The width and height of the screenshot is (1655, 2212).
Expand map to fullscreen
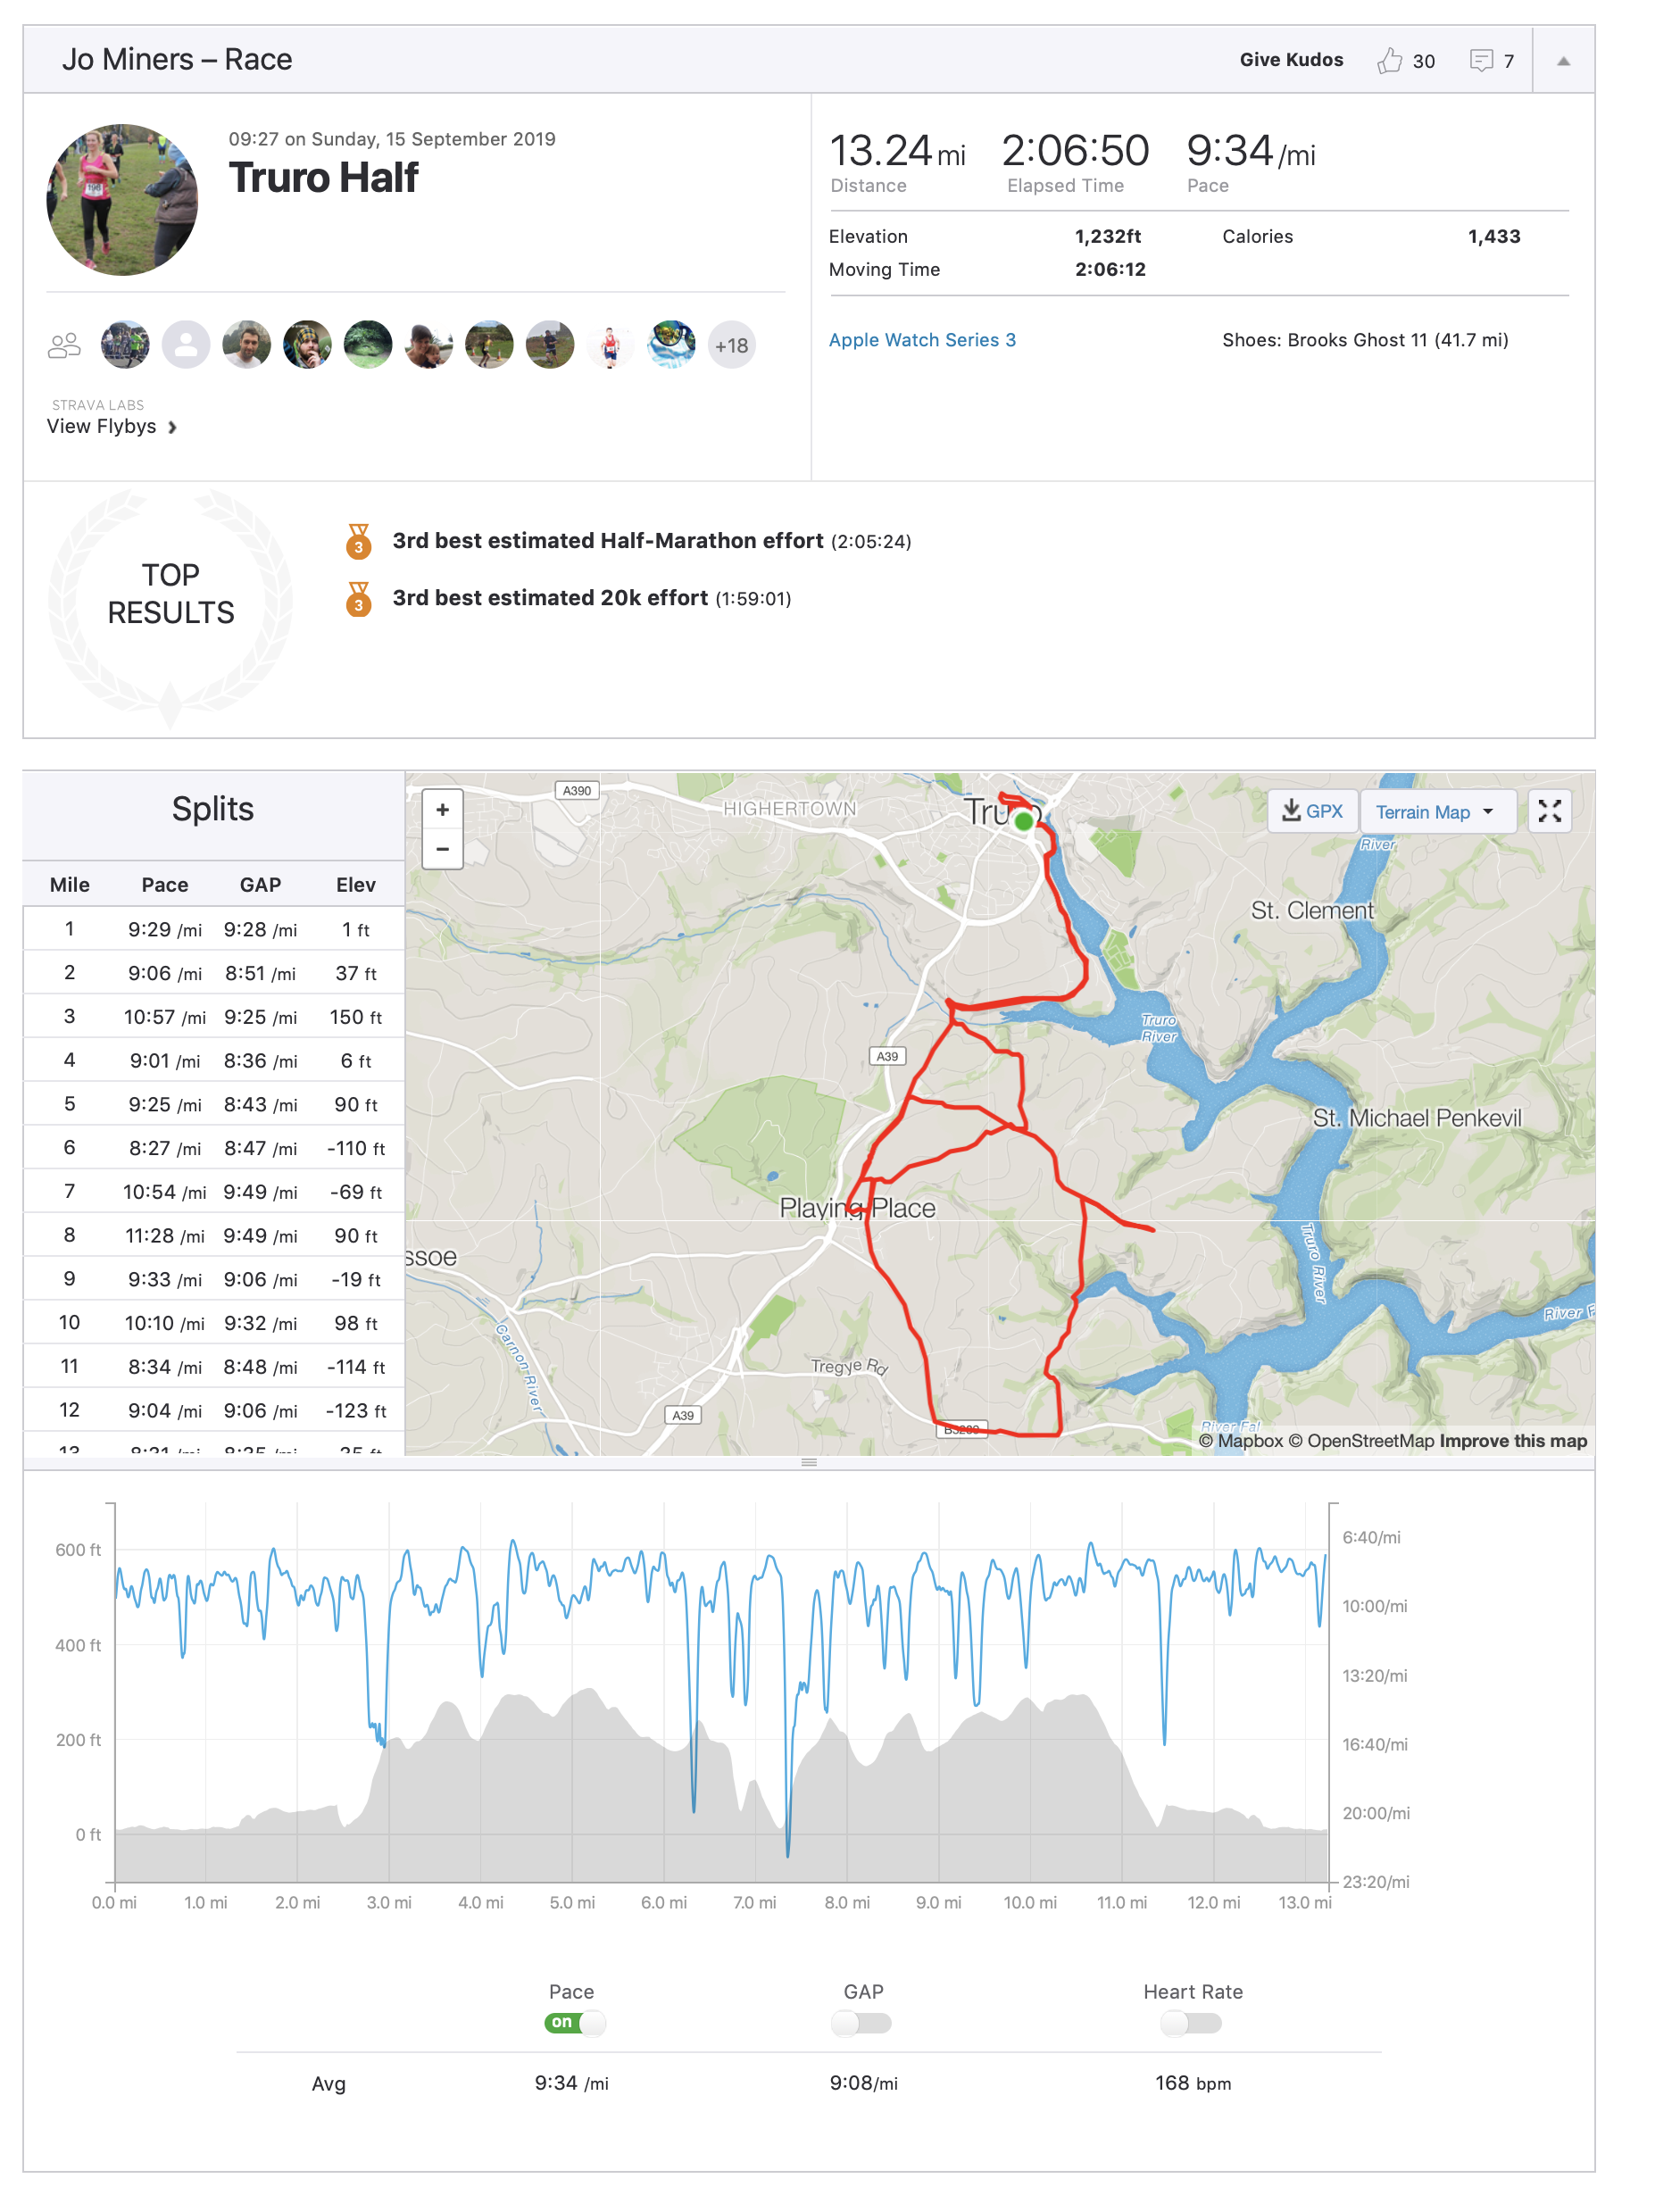pyautogui.click(x=1549, y=811)
